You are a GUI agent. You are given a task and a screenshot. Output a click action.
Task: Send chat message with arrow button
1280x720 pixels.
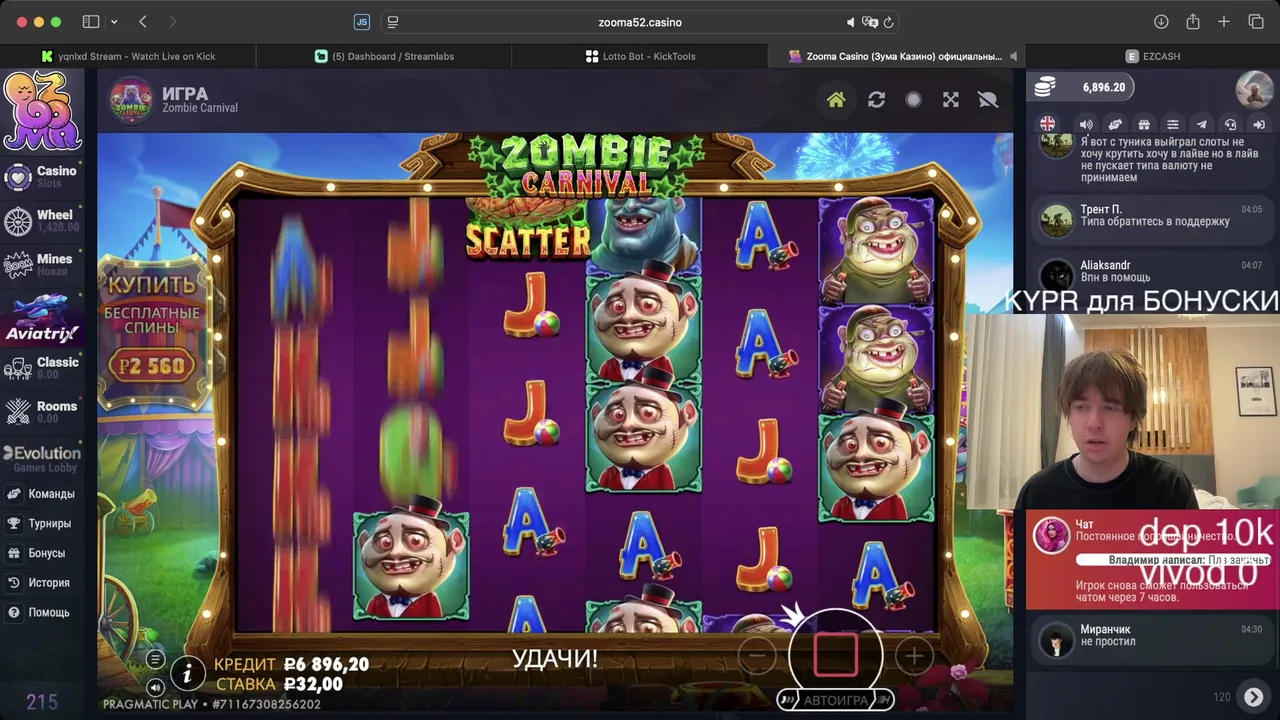1253,697
